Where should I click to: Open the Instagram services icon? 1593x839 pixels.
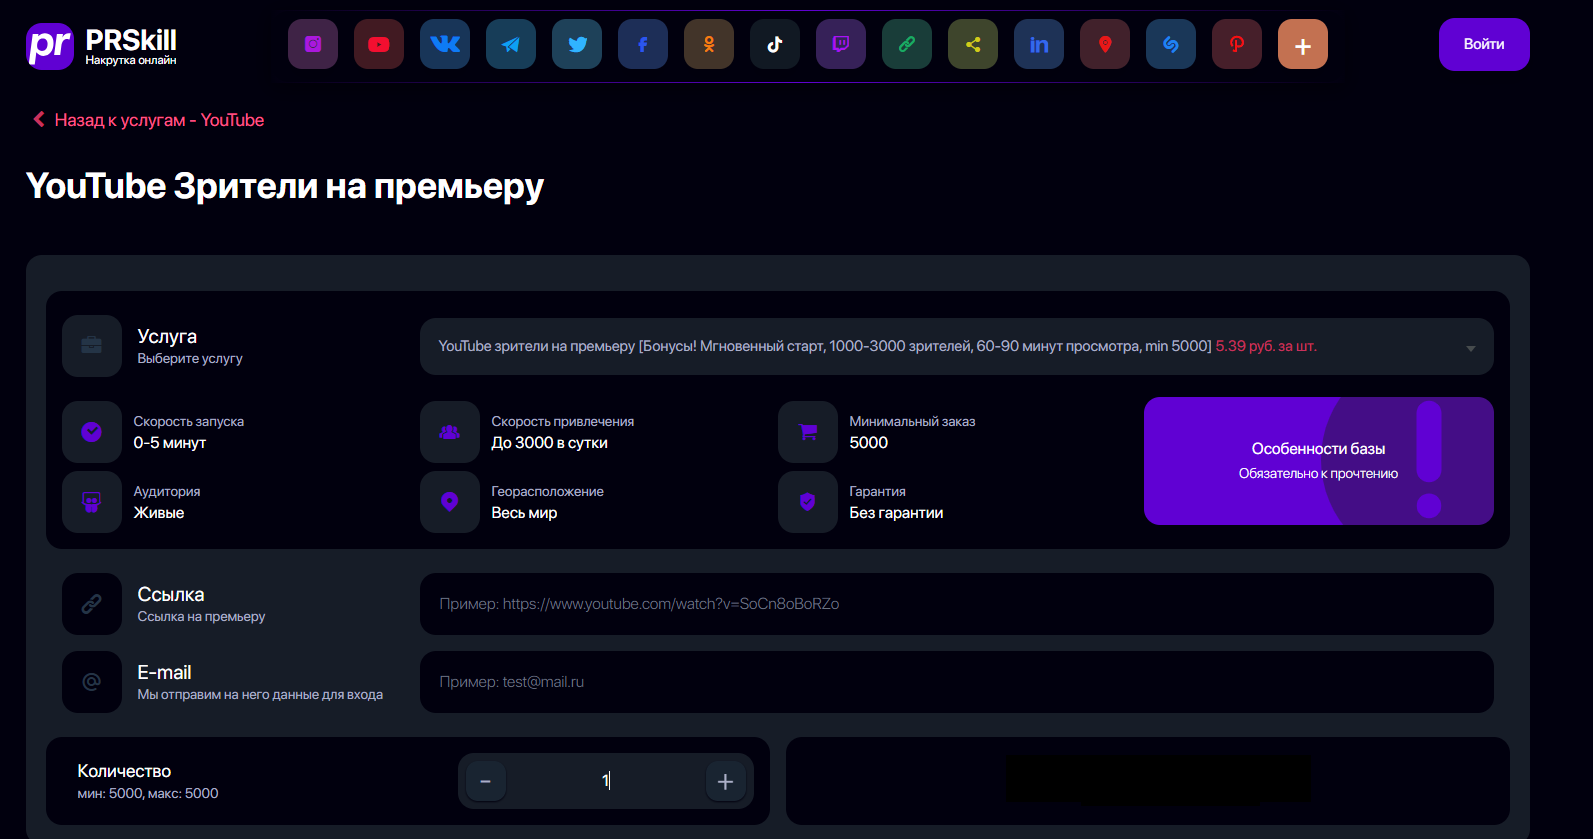313,44
